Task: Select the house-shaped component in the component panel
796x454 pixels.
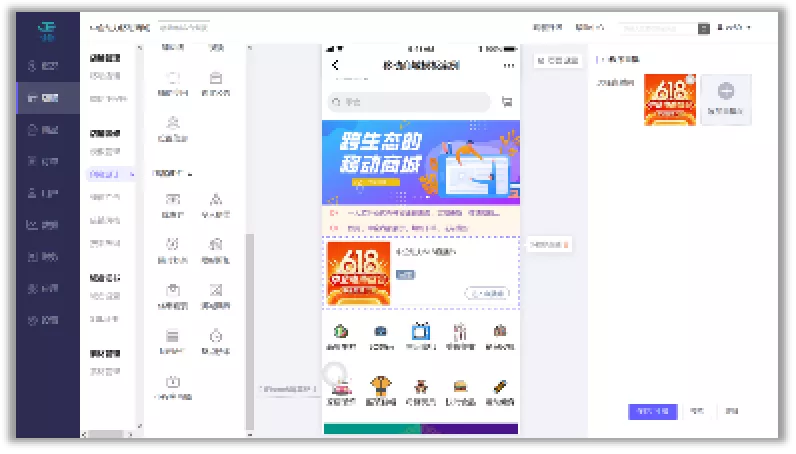Action: [x=216, y=244]
